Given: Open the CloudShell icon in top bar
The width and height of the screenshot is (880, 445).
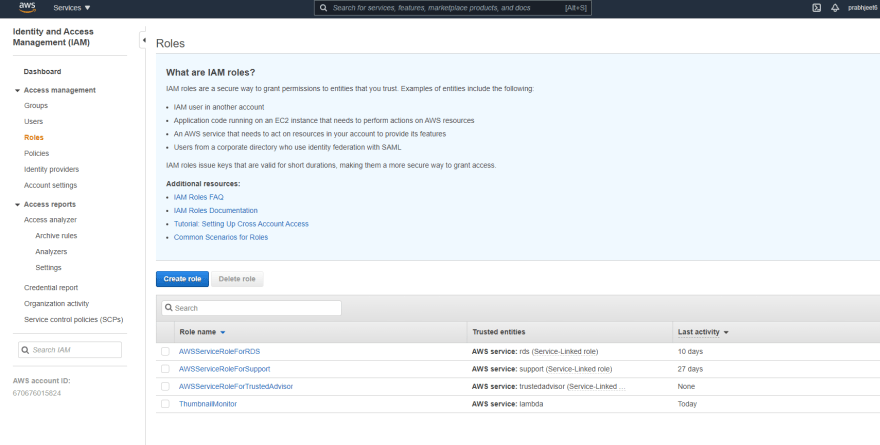Looking at the screenshot, I should click(817, 8).
